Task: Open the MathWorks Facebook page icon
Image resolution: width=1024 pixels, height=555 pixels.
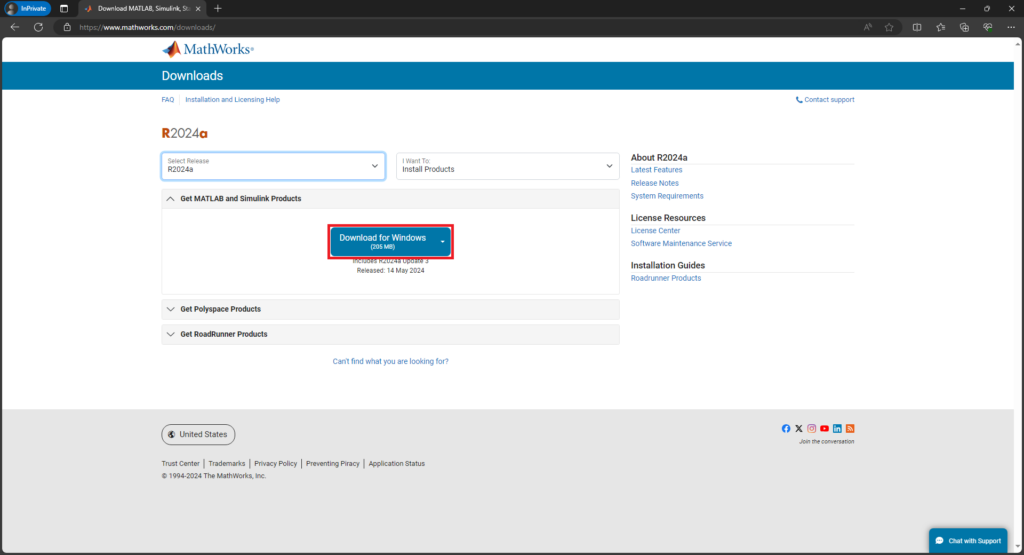Action: tap(786, 428)
